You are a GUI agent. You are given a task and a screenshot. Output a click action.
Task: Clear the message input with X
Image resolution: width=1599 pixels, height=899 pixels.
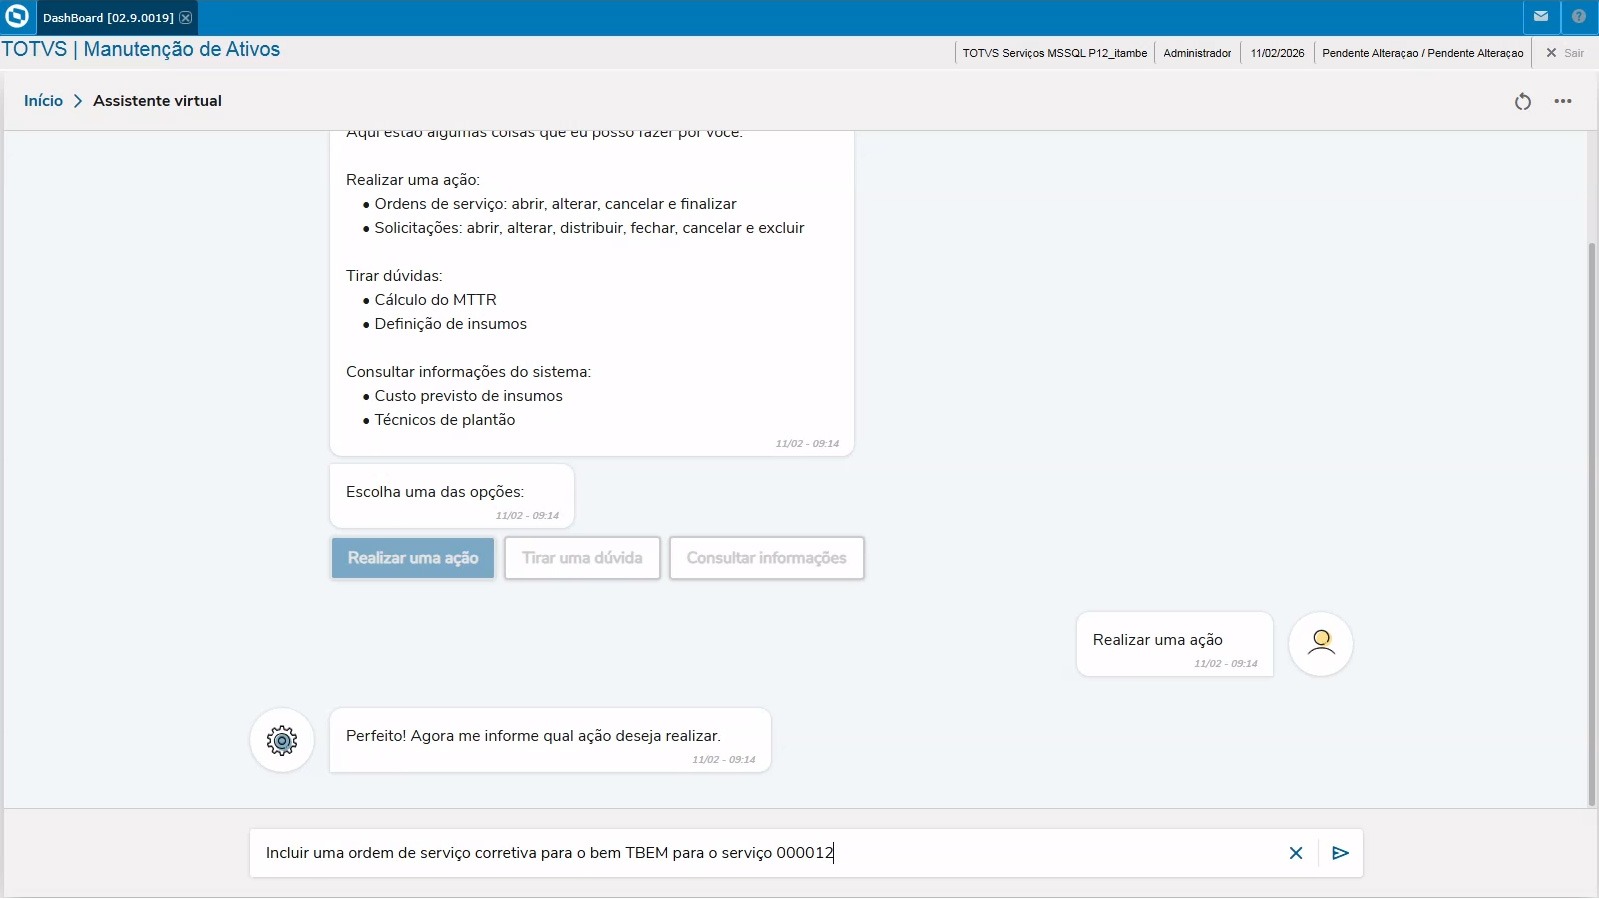(x=1296, y=853)
